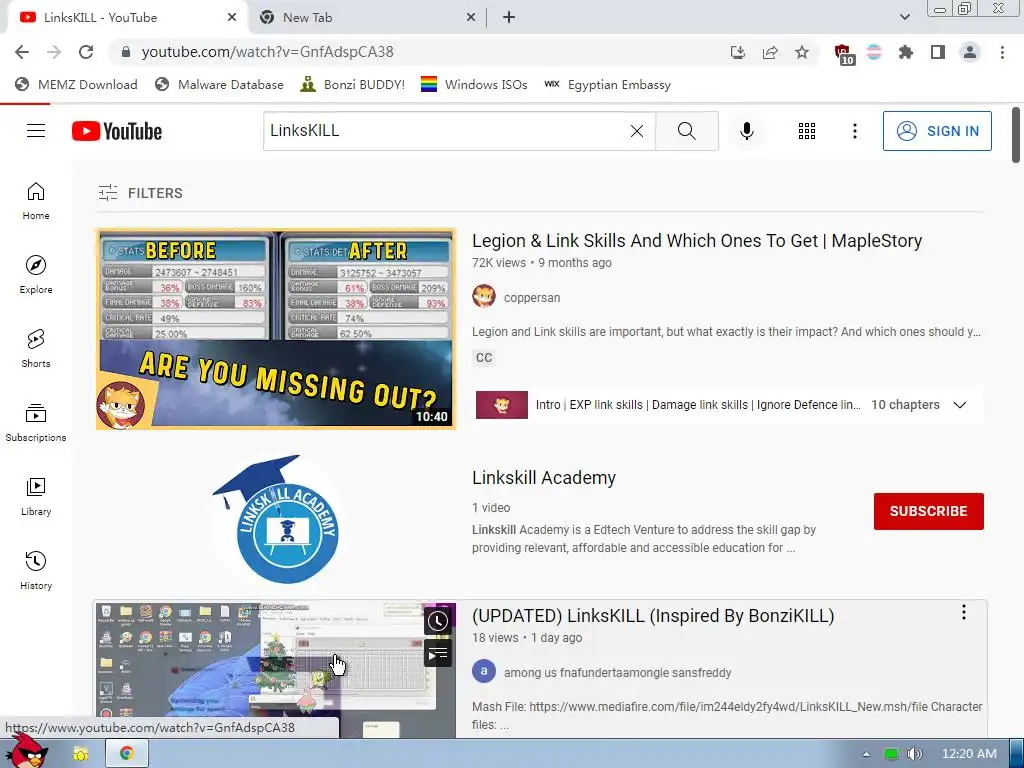Open Egyptian Embassy bookmark

coord(607,85)
